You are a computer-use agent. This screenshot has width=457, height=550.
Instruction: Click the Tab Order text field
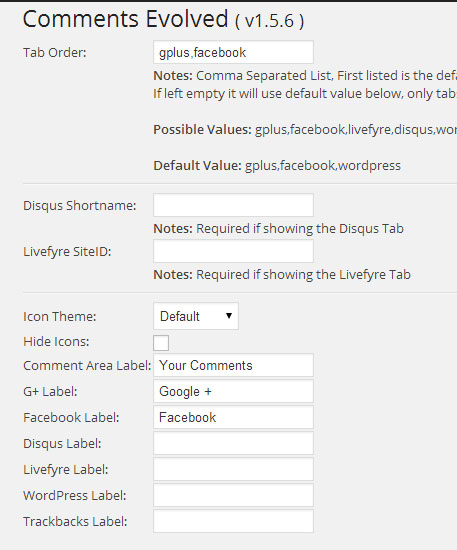click(x=233, y=52)
